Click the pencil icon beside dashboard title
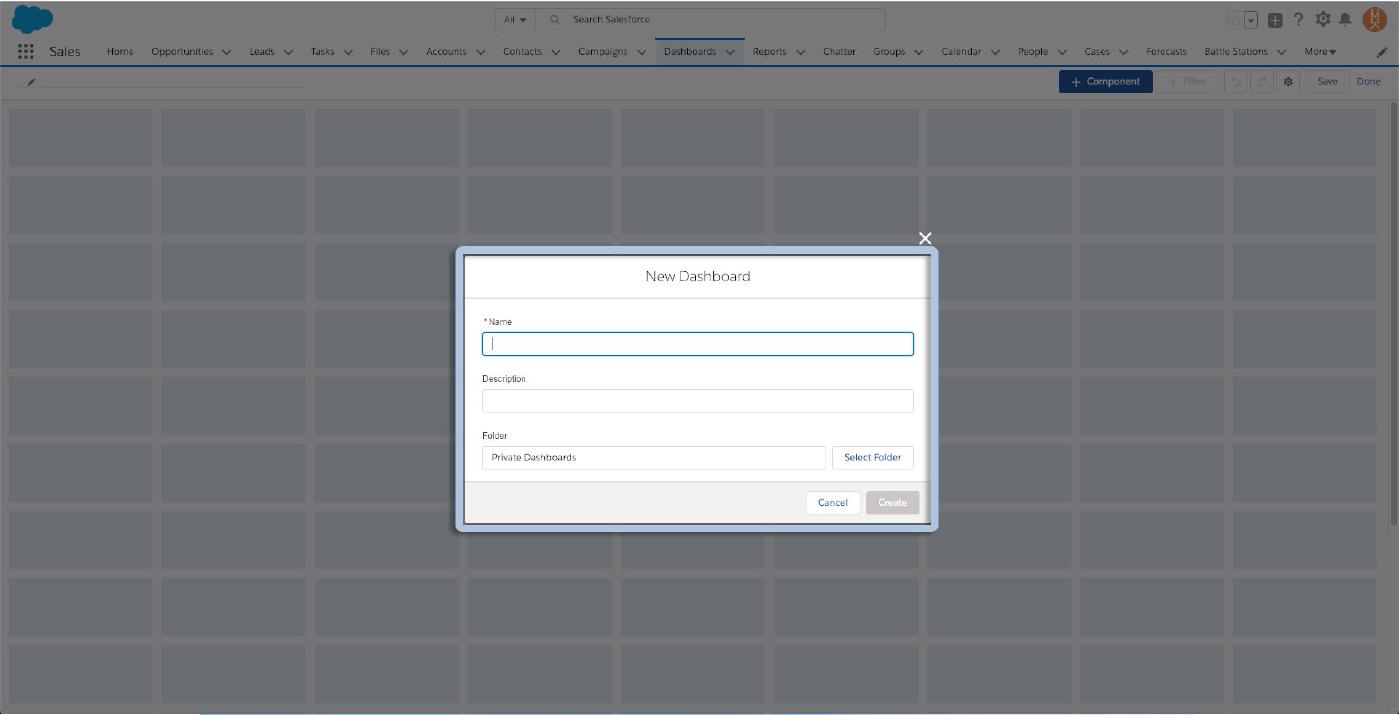The image size is (1399, 715). click(31, 82)
